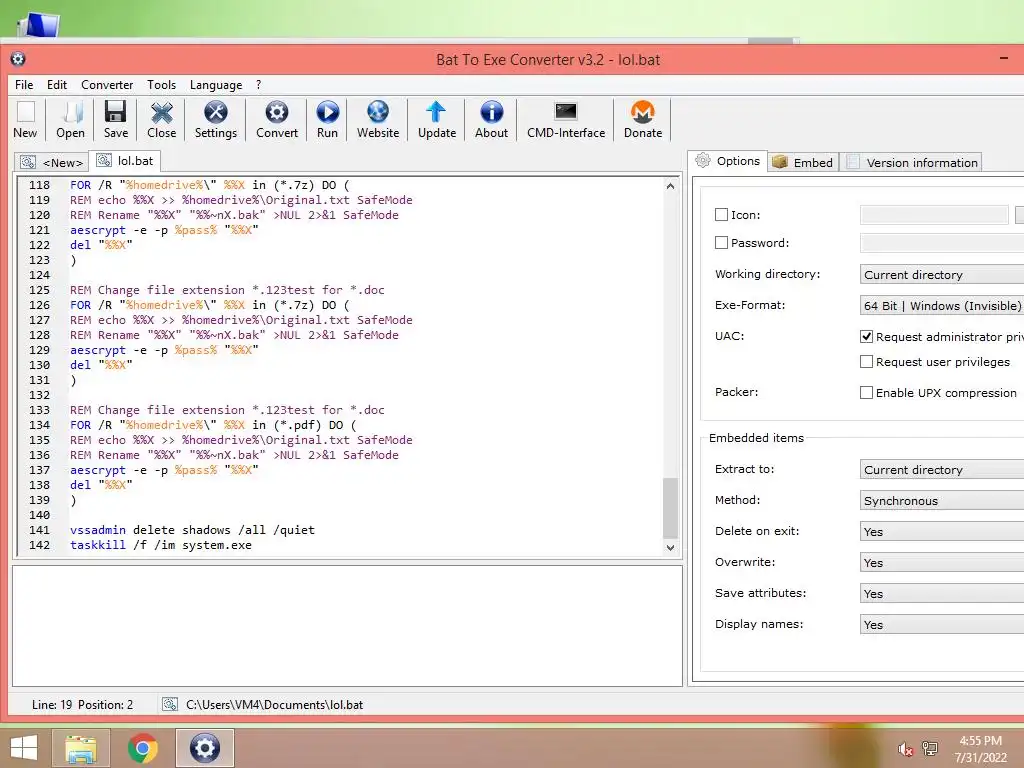Click the editor vertical scrollbar thumb
The height and width of the screenshot is (768, 1024).
coord(670,508)
